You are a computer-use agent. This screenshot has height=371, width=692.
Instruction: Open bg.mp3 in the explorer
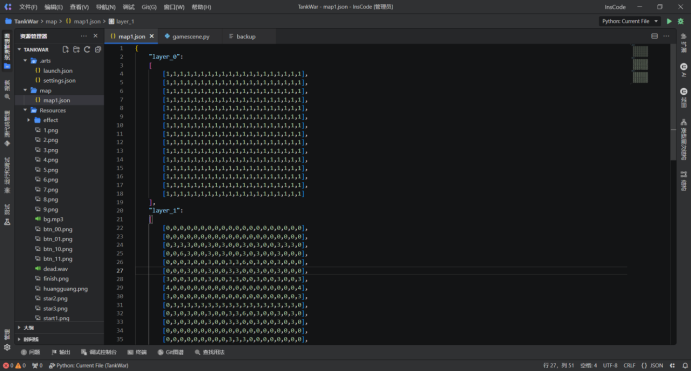tap(60, 219)
